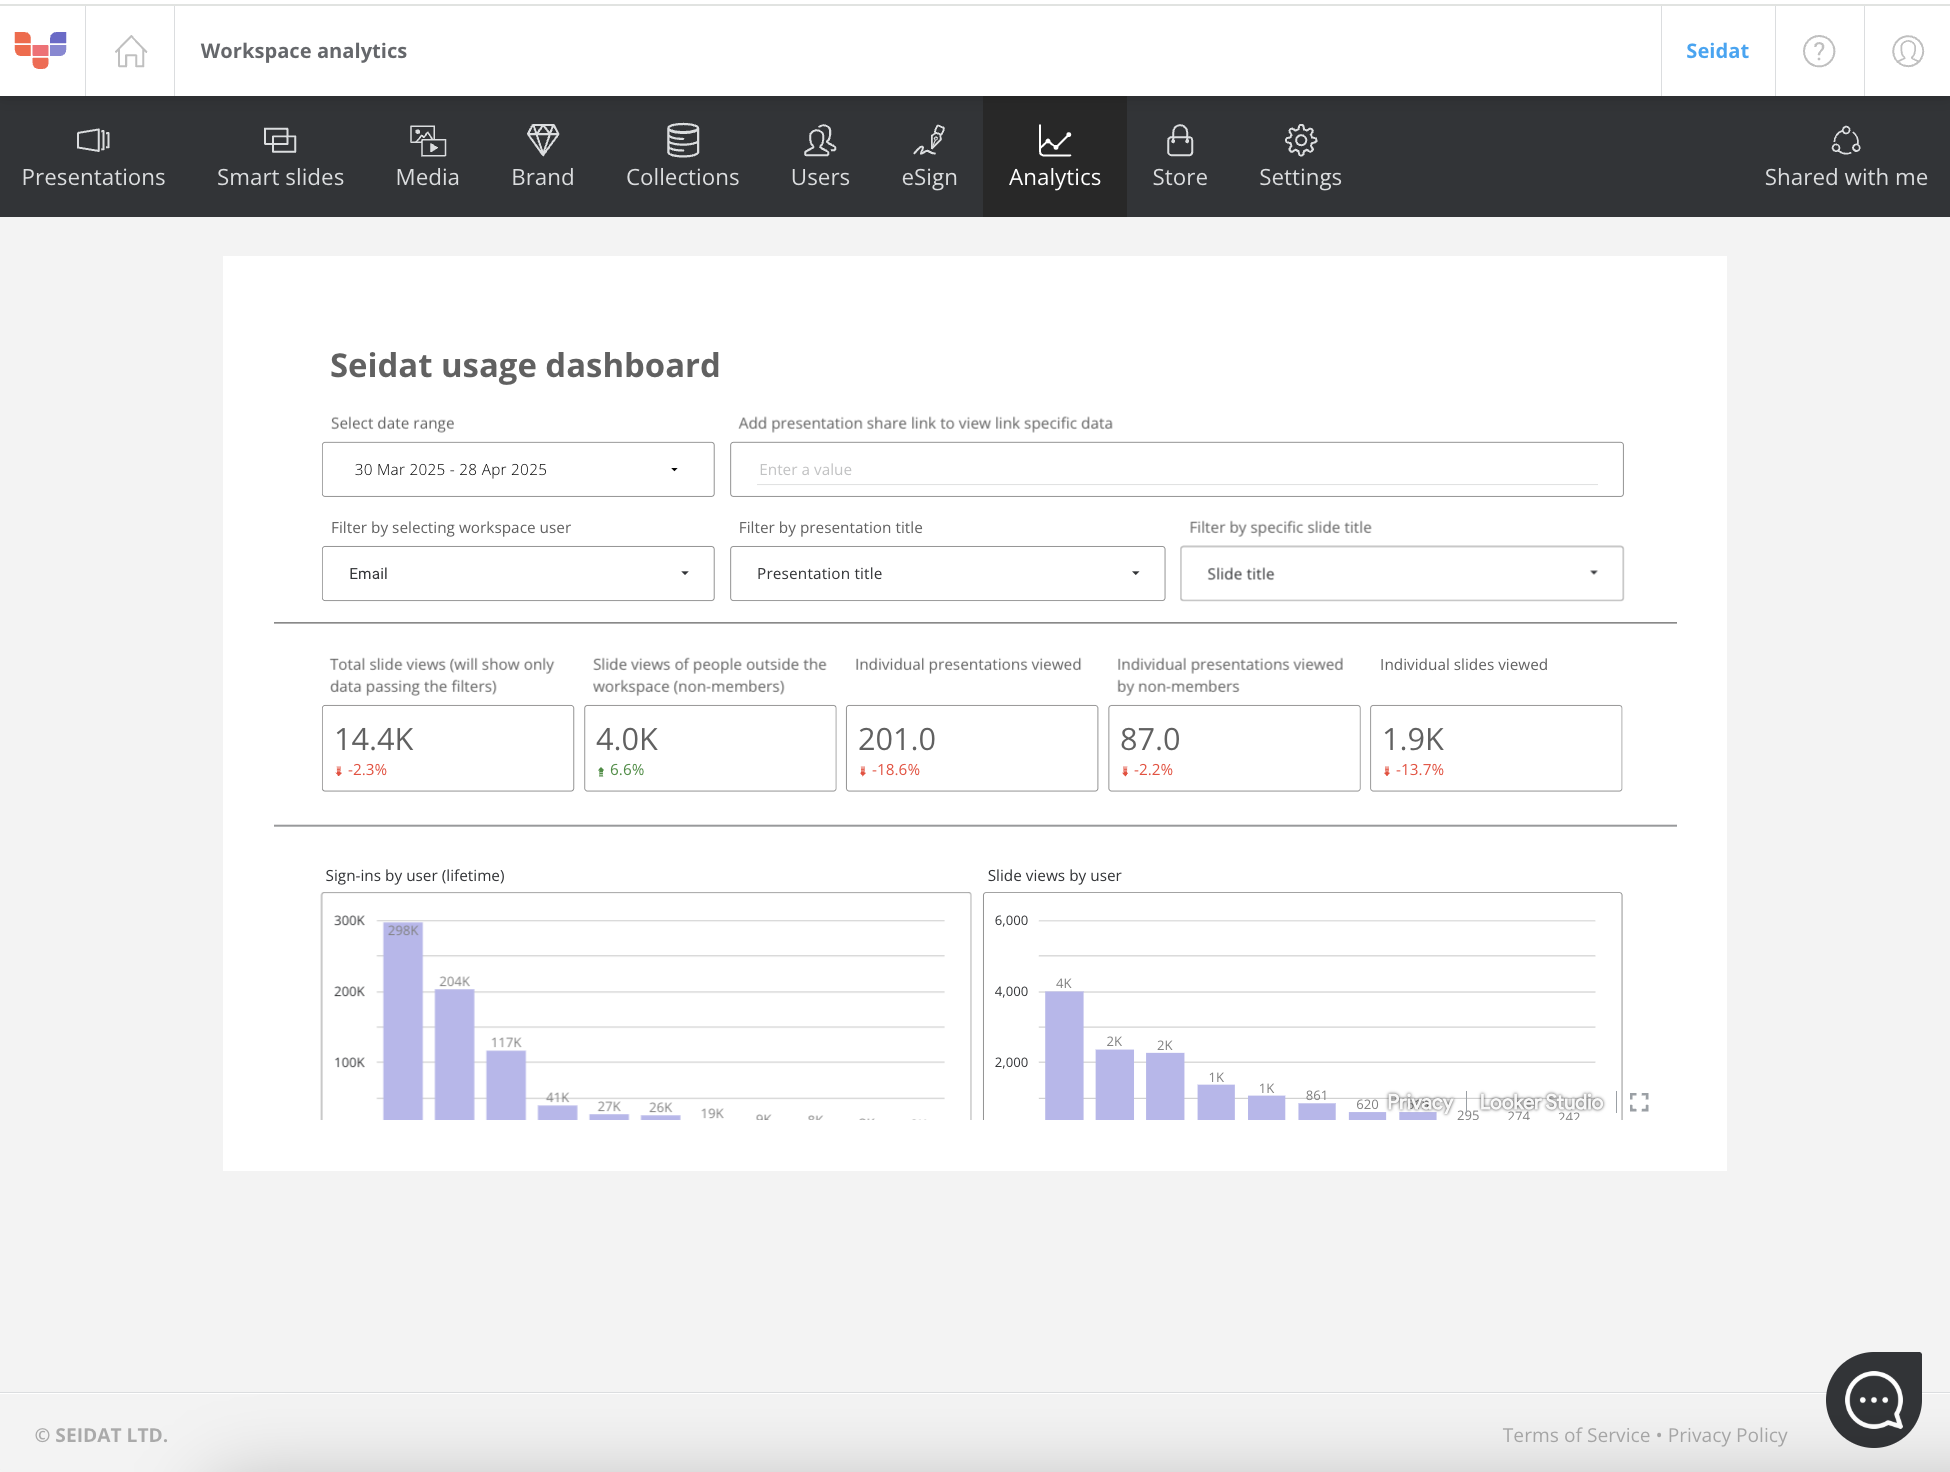The width and height of the screenshot is (1950, 1472).
Task: Open the Collections section
Action: (x=682, y=157)
